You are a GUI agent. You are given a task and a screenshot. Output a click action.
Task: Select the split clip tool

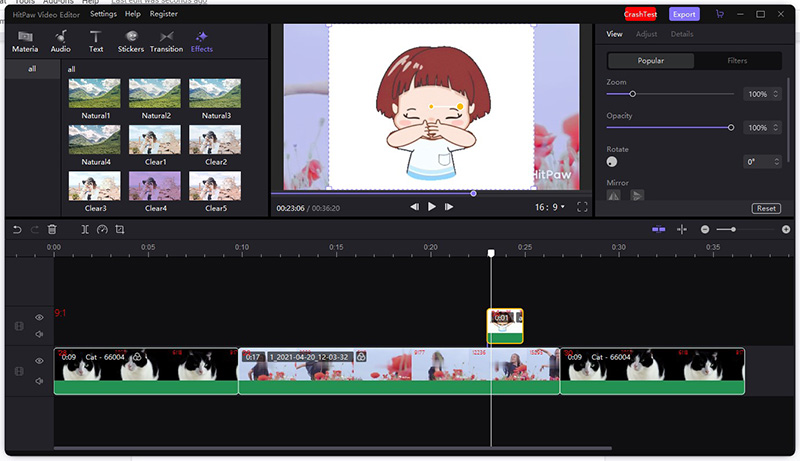pos(85,229)
